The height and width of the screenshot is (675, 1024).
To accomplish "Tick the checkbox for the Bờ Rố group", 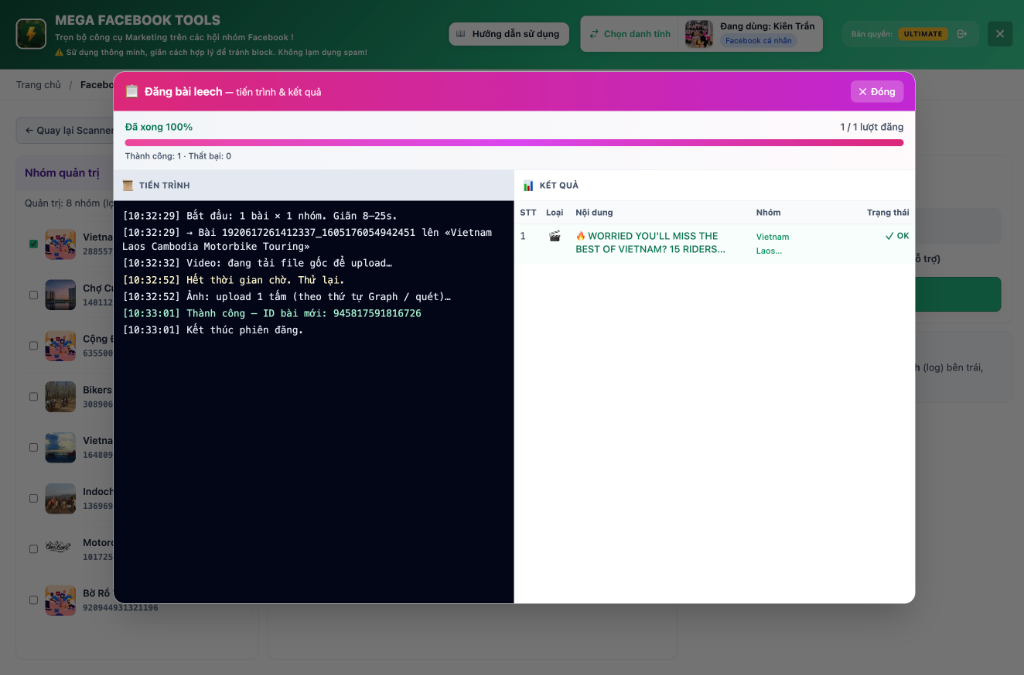I will tap(33, 601).
